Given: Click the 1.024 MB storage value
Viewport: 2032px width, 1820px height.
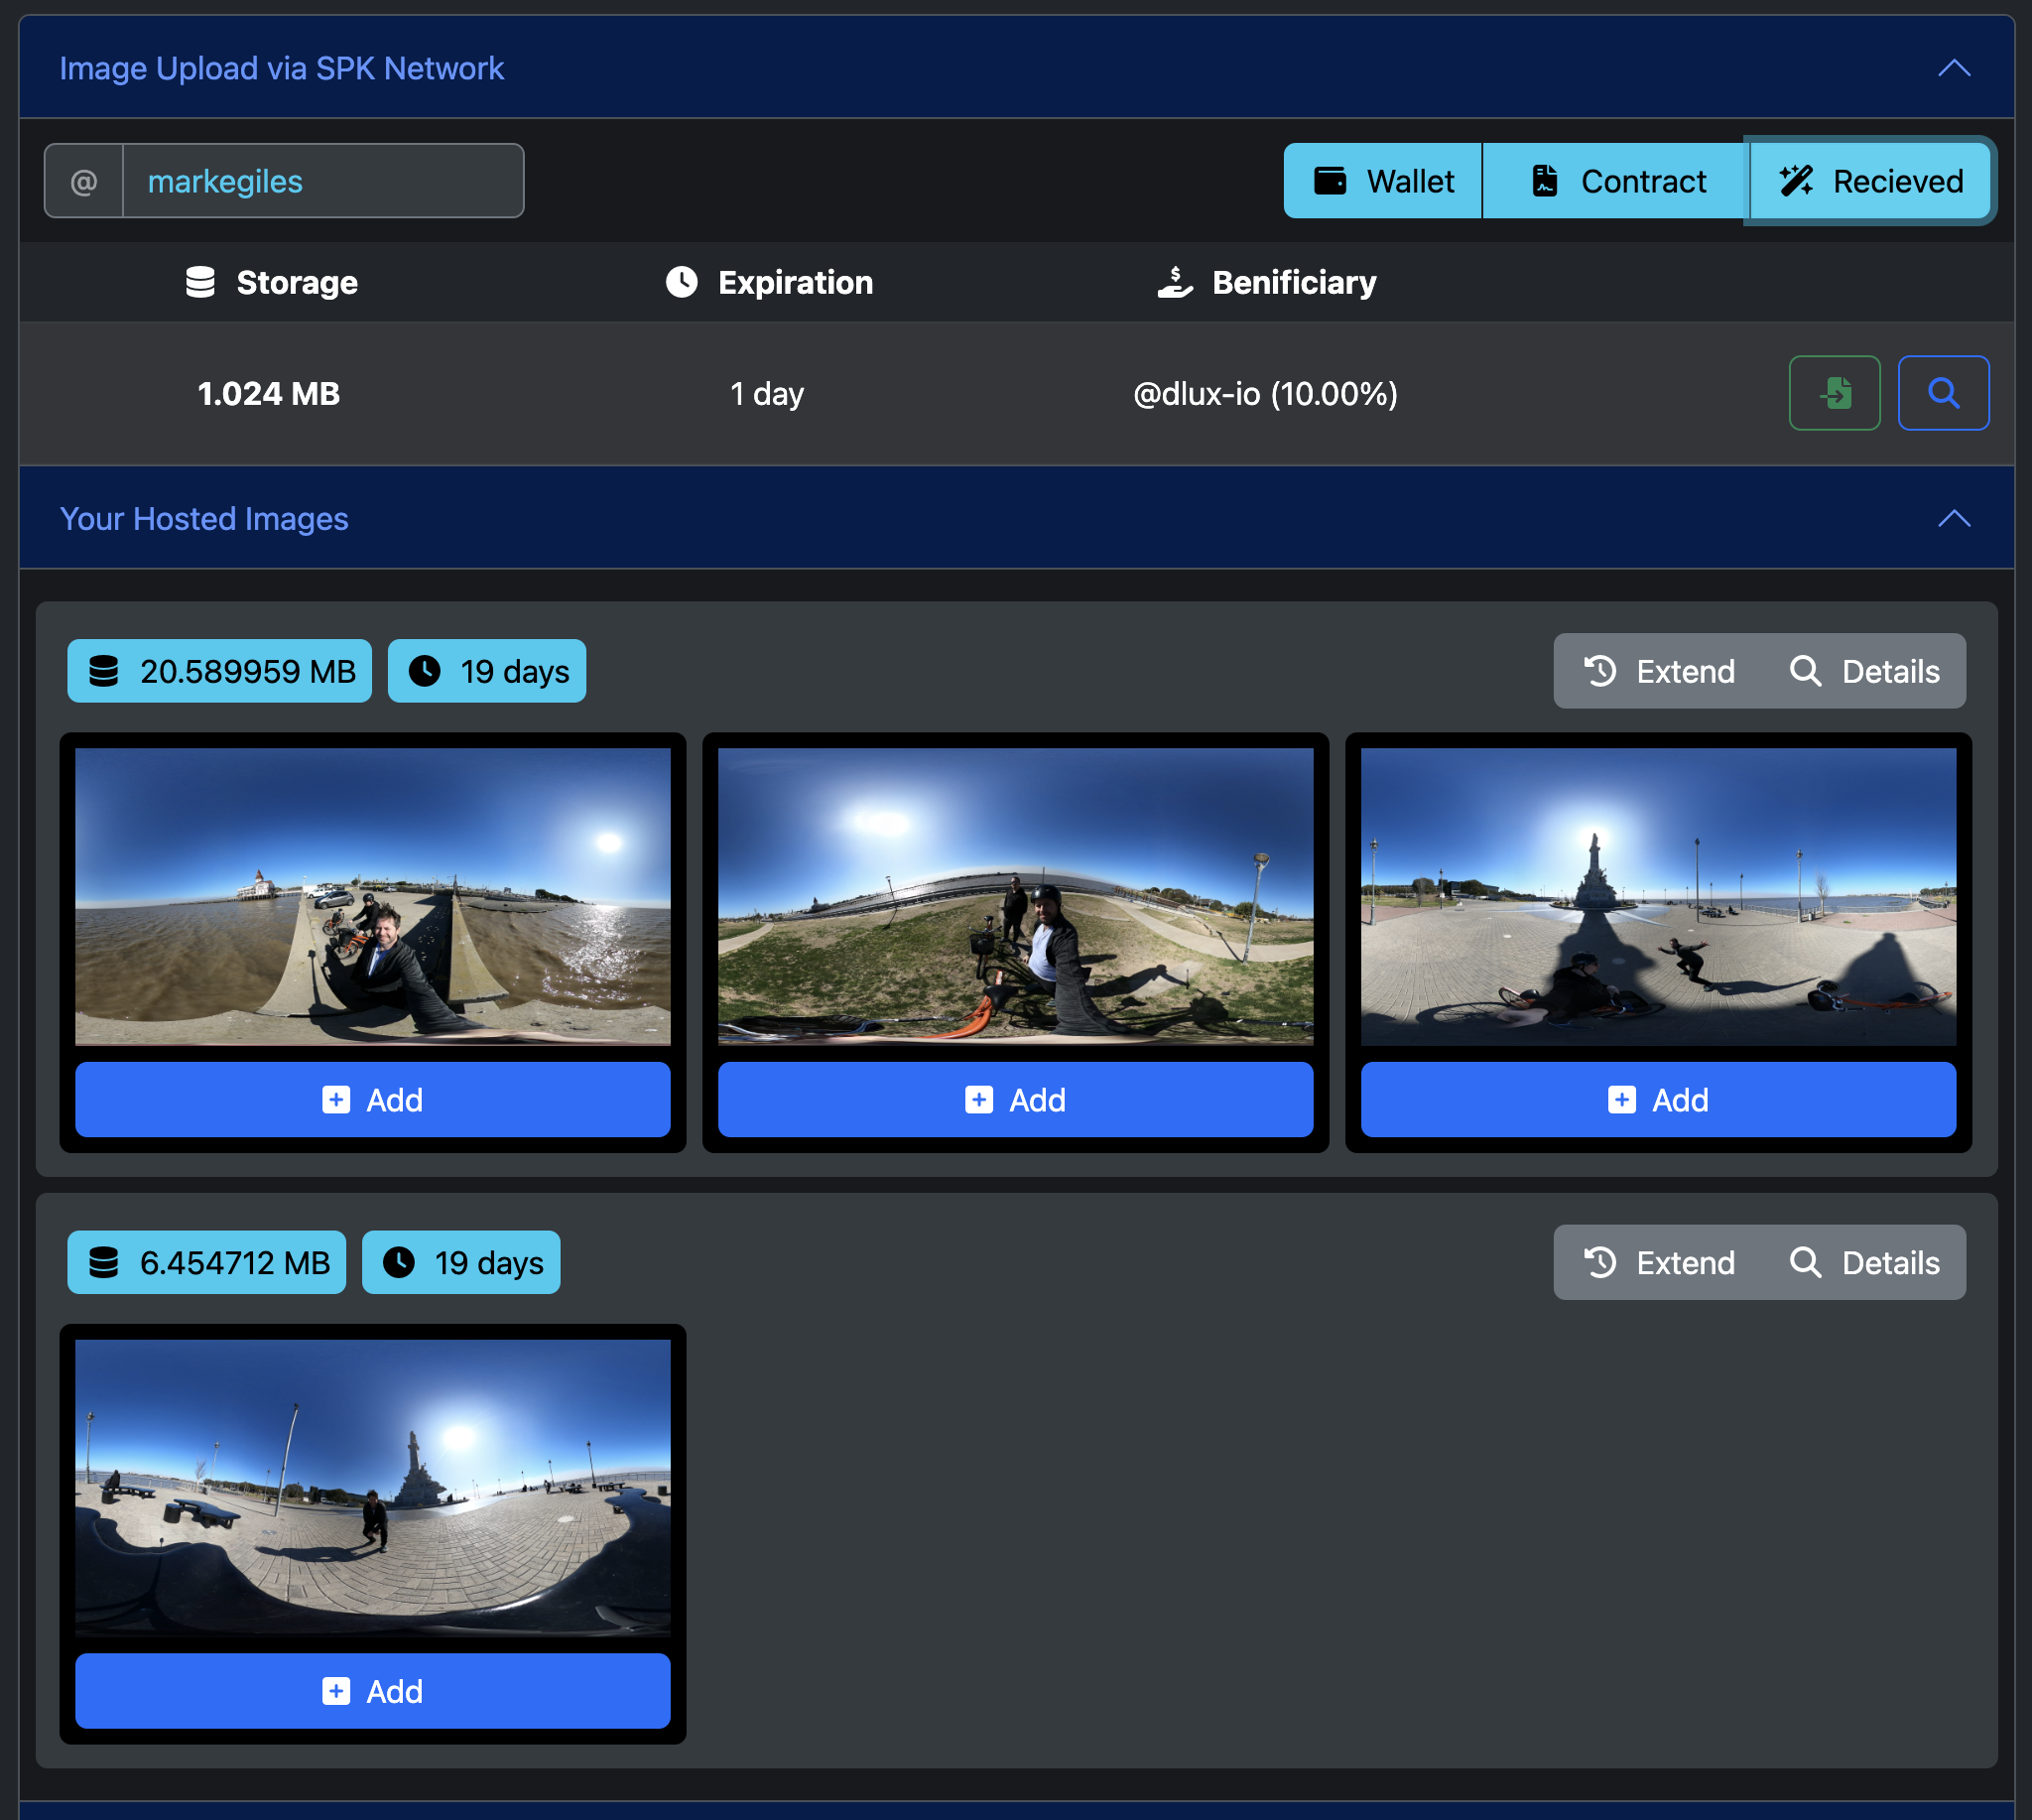Looking at the screenshot, I should 269,394.
